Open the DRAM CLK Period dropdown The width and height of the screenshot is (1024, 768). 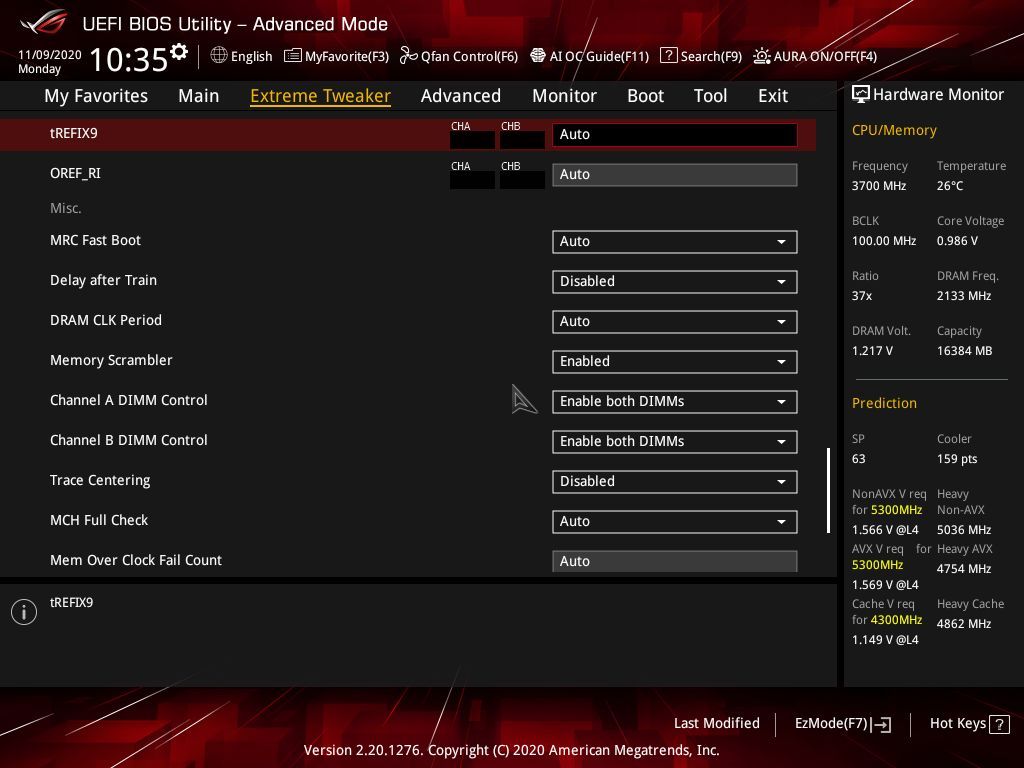[675, 321]
